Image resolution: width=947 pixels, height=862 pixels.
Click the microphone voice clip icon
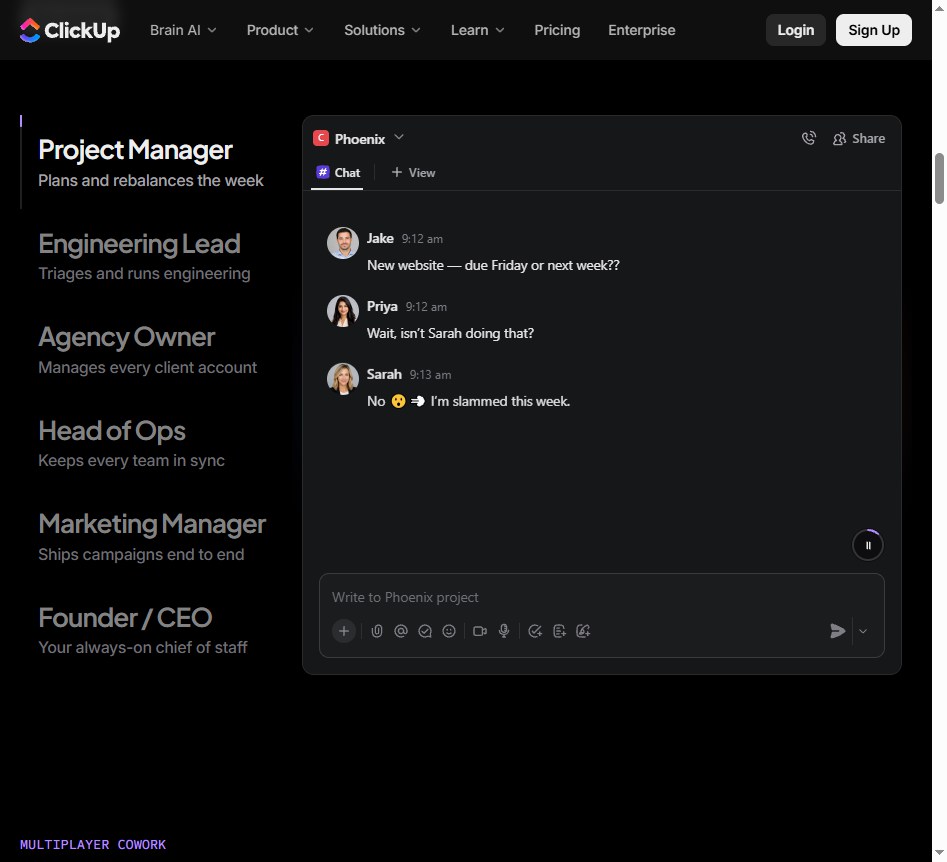(x=504, y=631)
